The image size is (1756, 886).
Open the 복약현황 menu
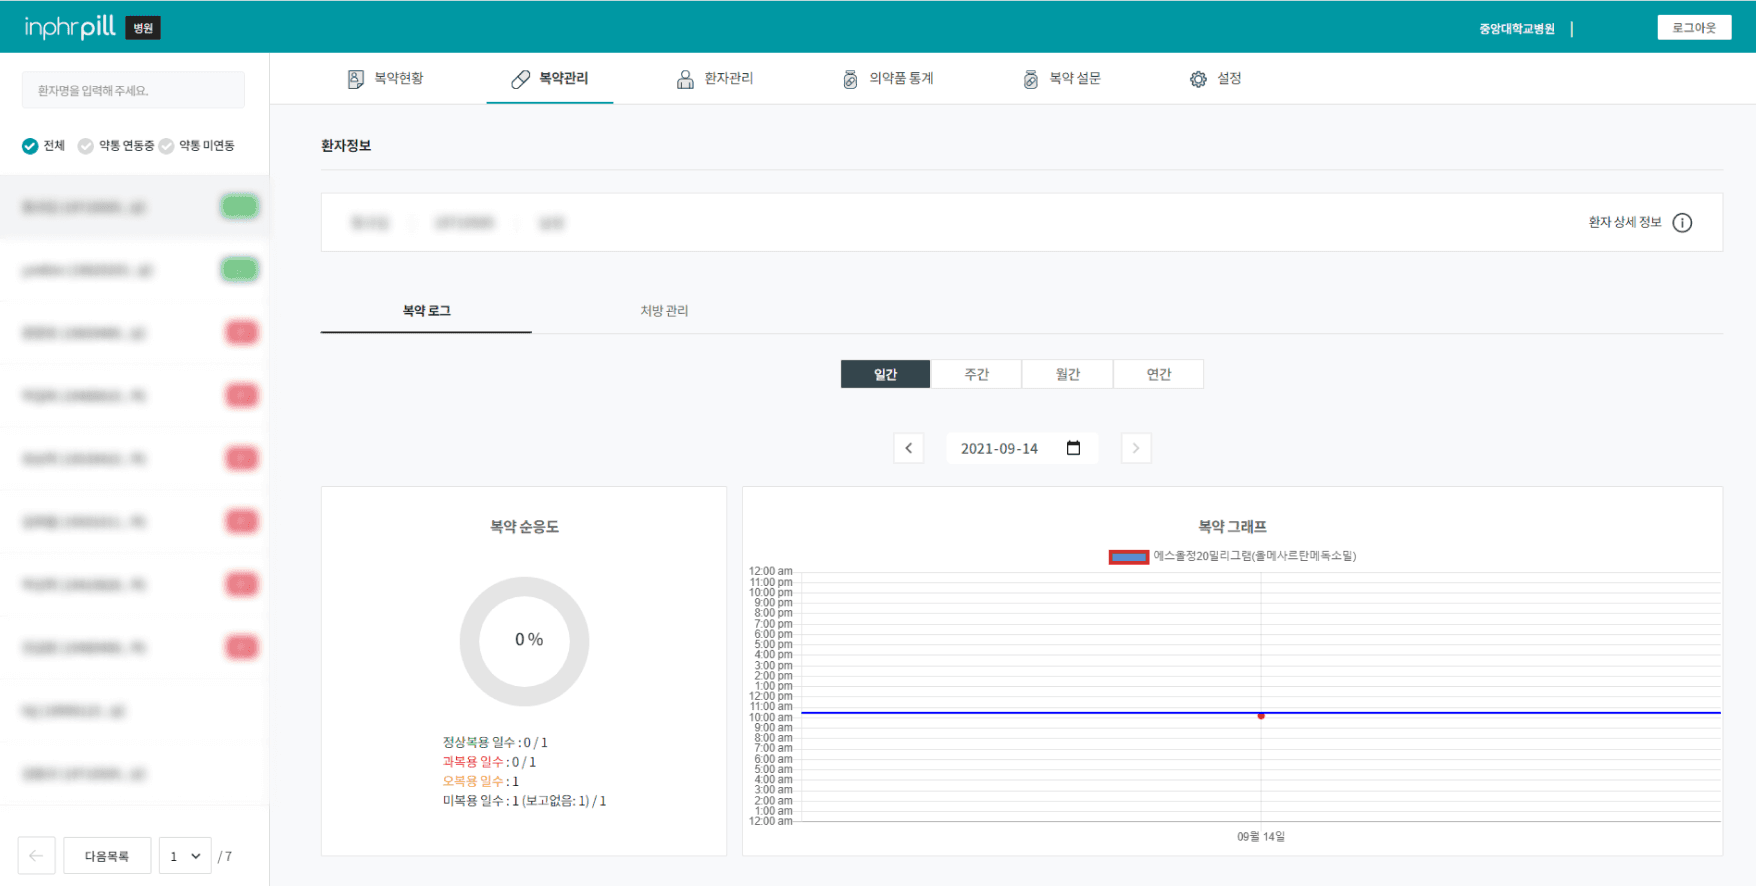pos(385,79)
